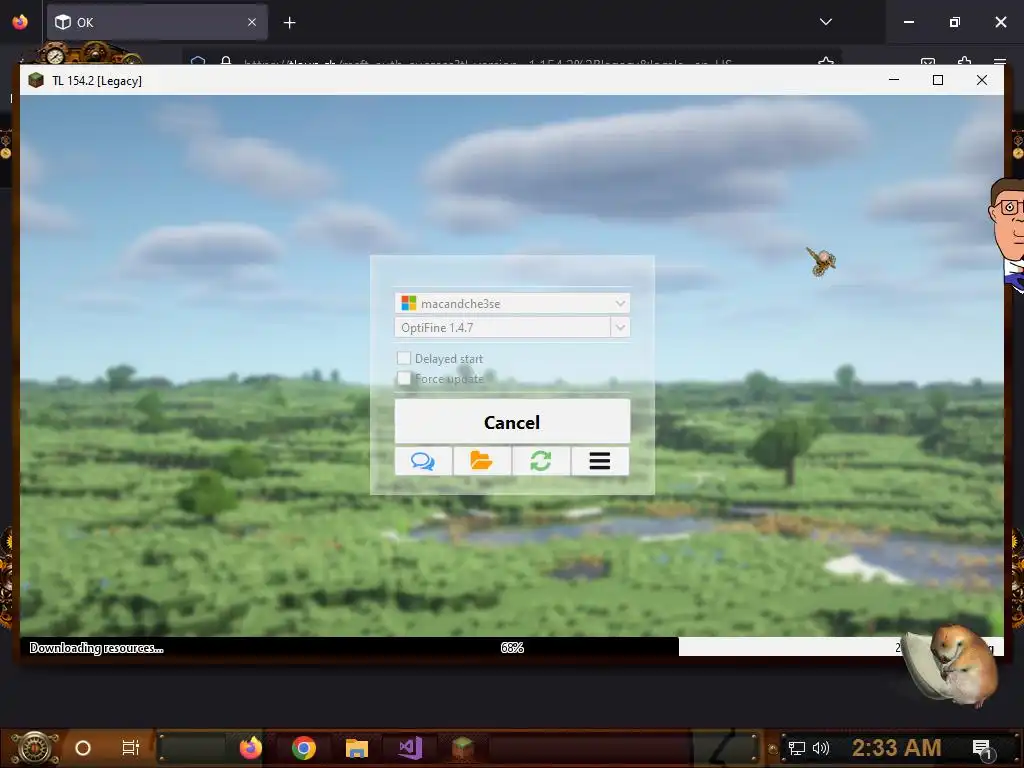This screenshot has width=1024, height=768.
Task: Open Task View on taskbar
Action: [131, 748]
